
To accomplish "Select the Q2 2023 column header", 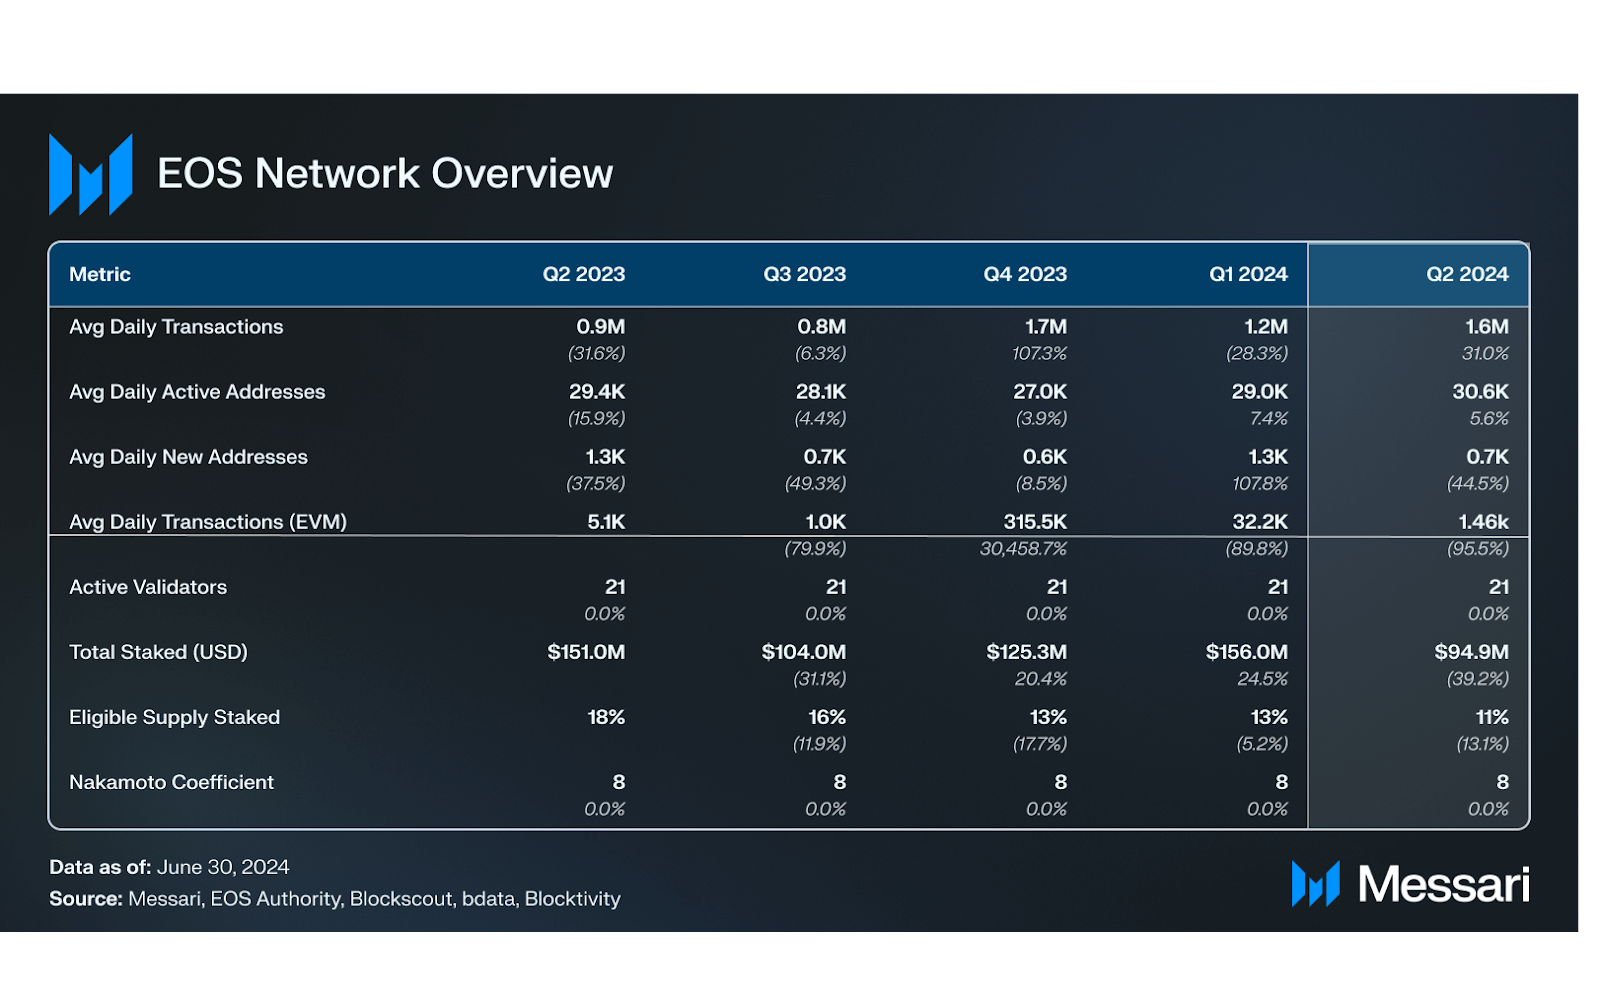I will (x=583, y=274).
